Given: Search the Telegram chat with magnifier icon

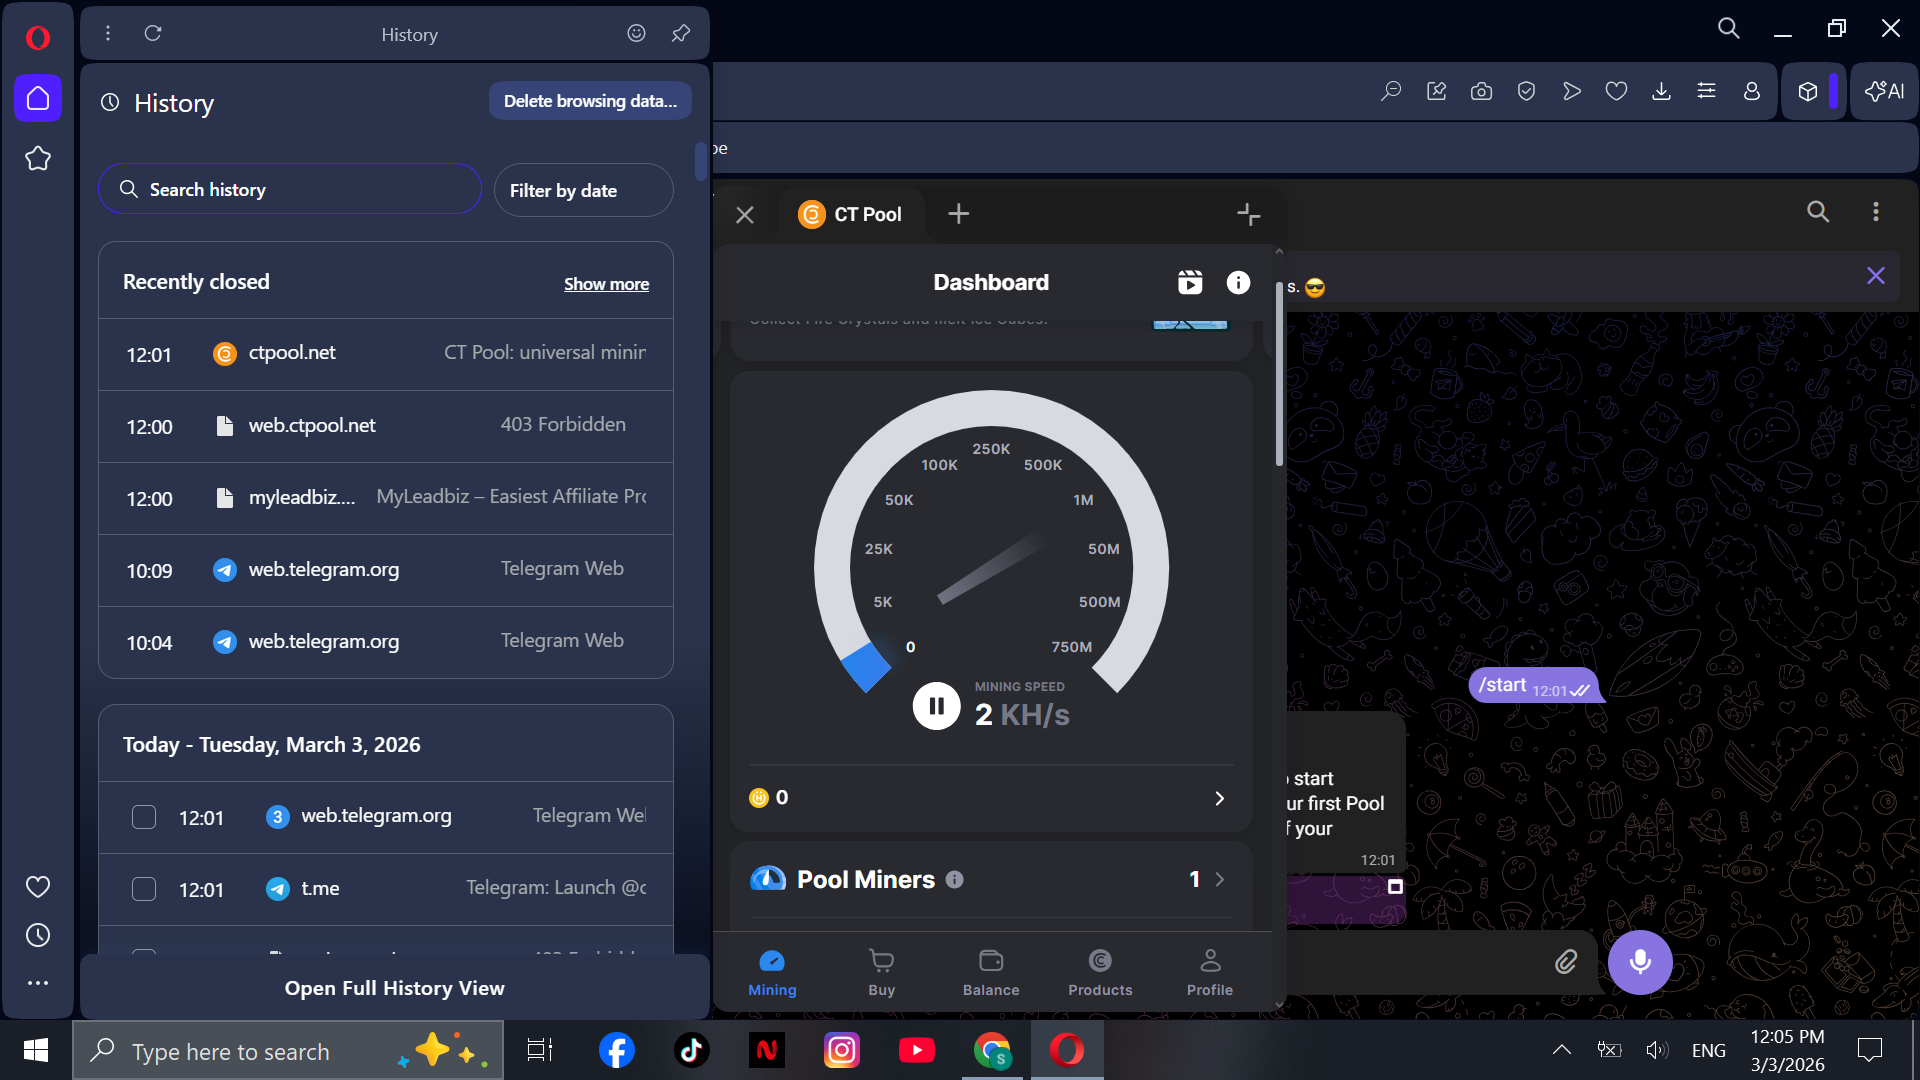Looking at the screenshot, I should point(1818,211).
